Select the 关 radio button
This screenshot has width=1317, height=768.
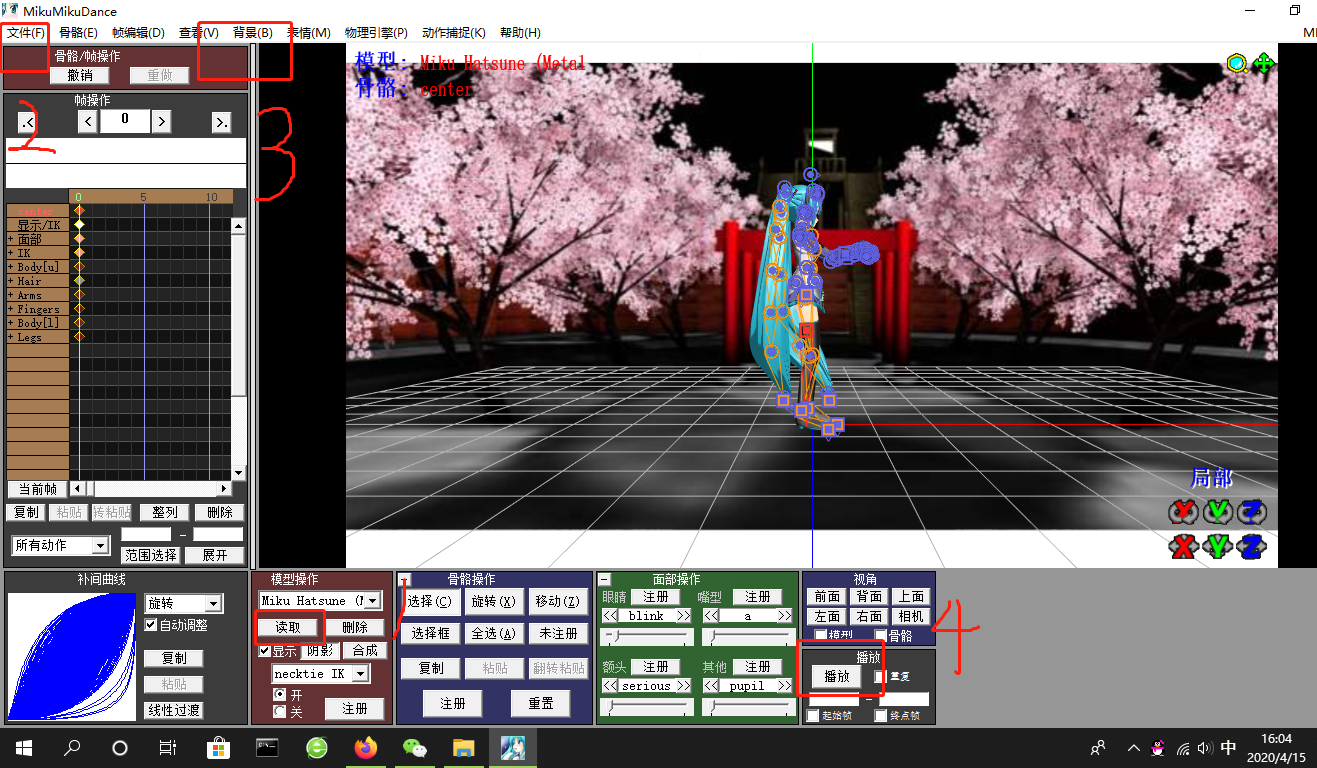(280, 711)
